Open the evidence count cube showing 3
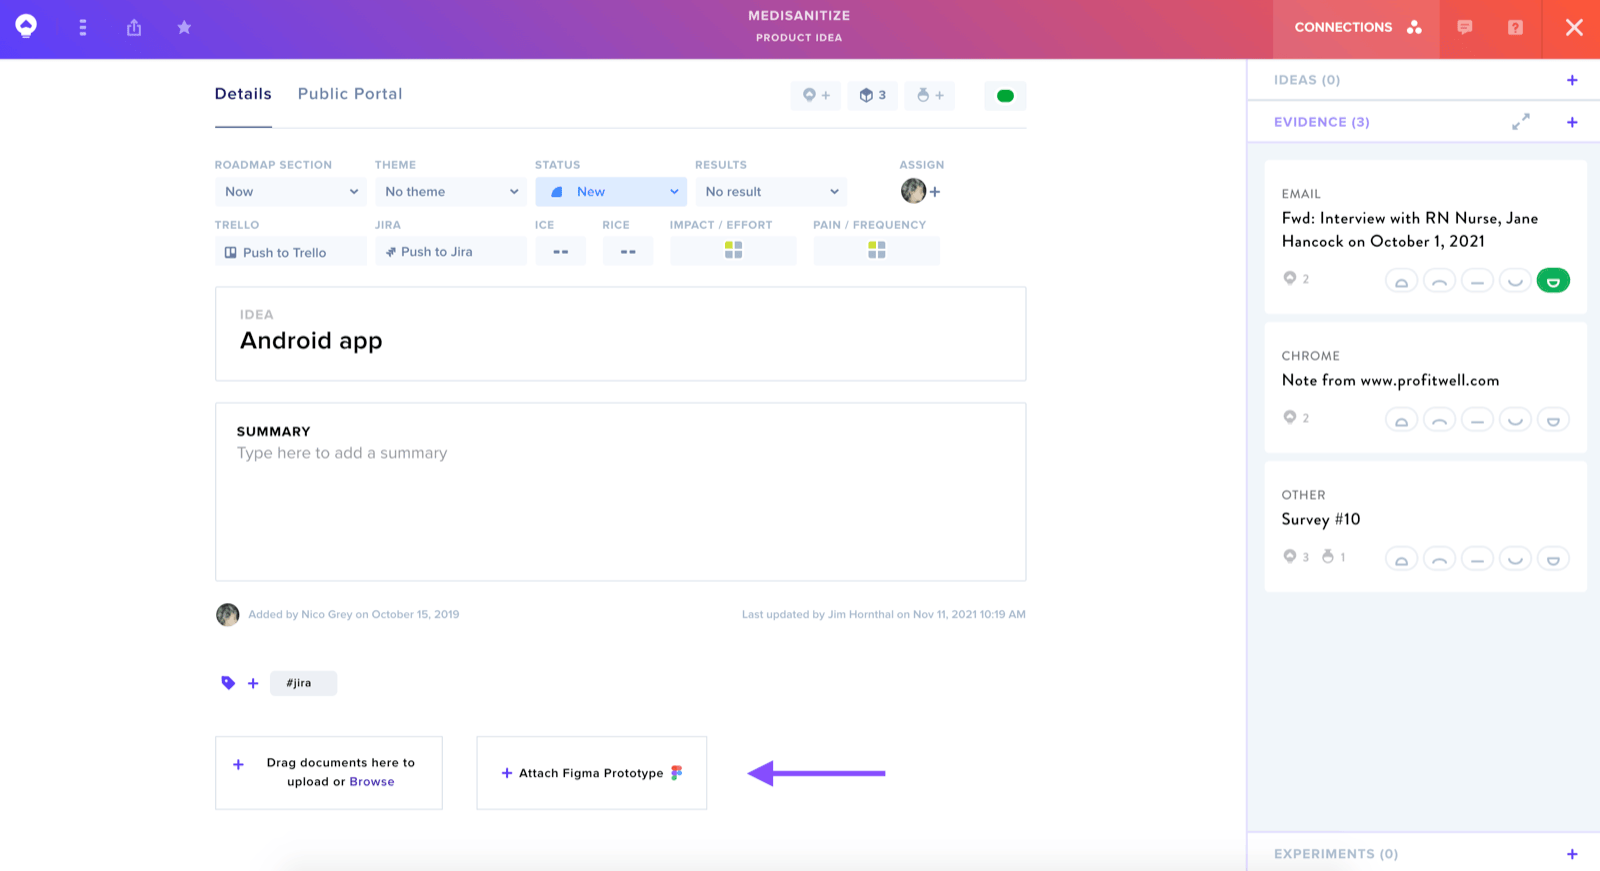This screenshot has width=1600, height=871. click(x=873, y=95)
